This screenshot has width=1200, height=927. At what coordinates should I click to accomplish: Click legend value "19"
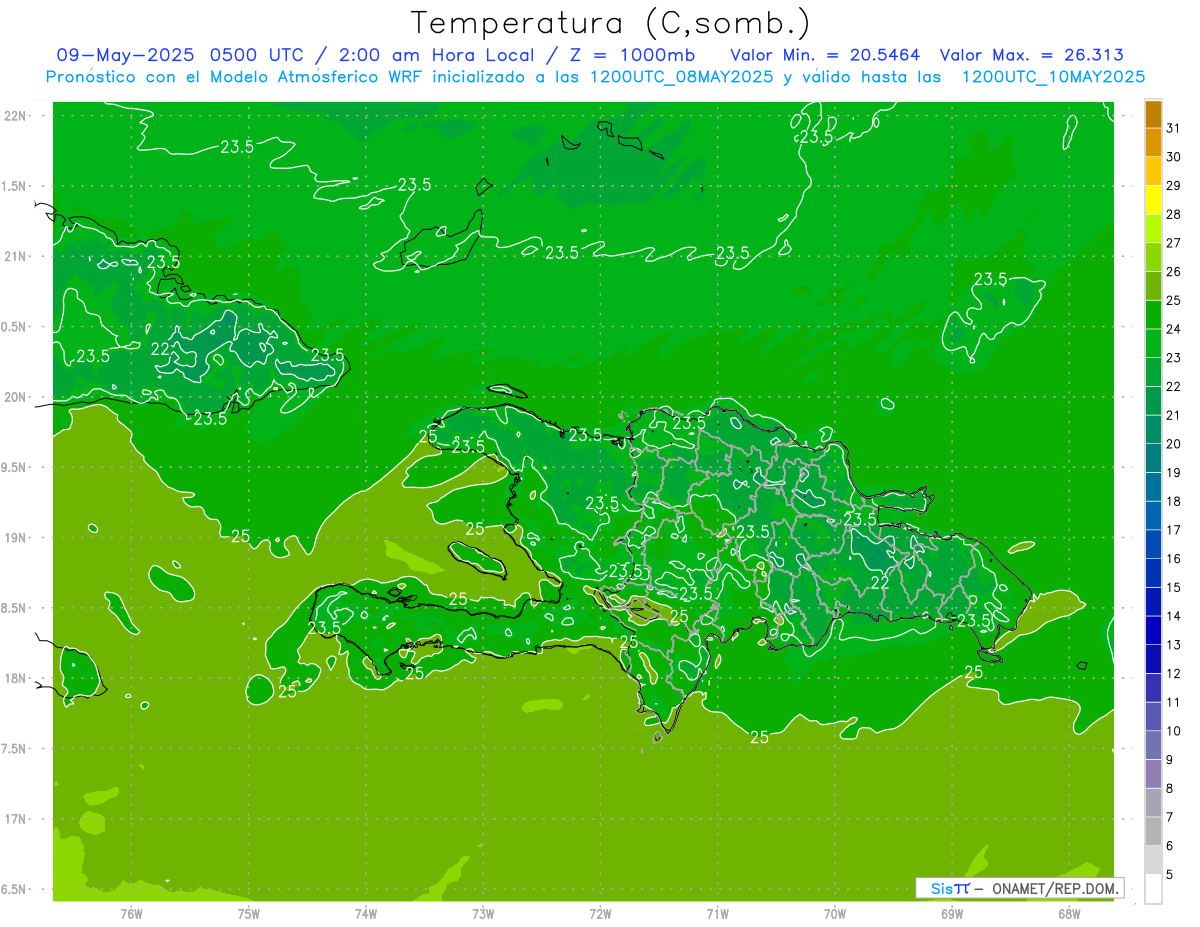[1174, 473]
